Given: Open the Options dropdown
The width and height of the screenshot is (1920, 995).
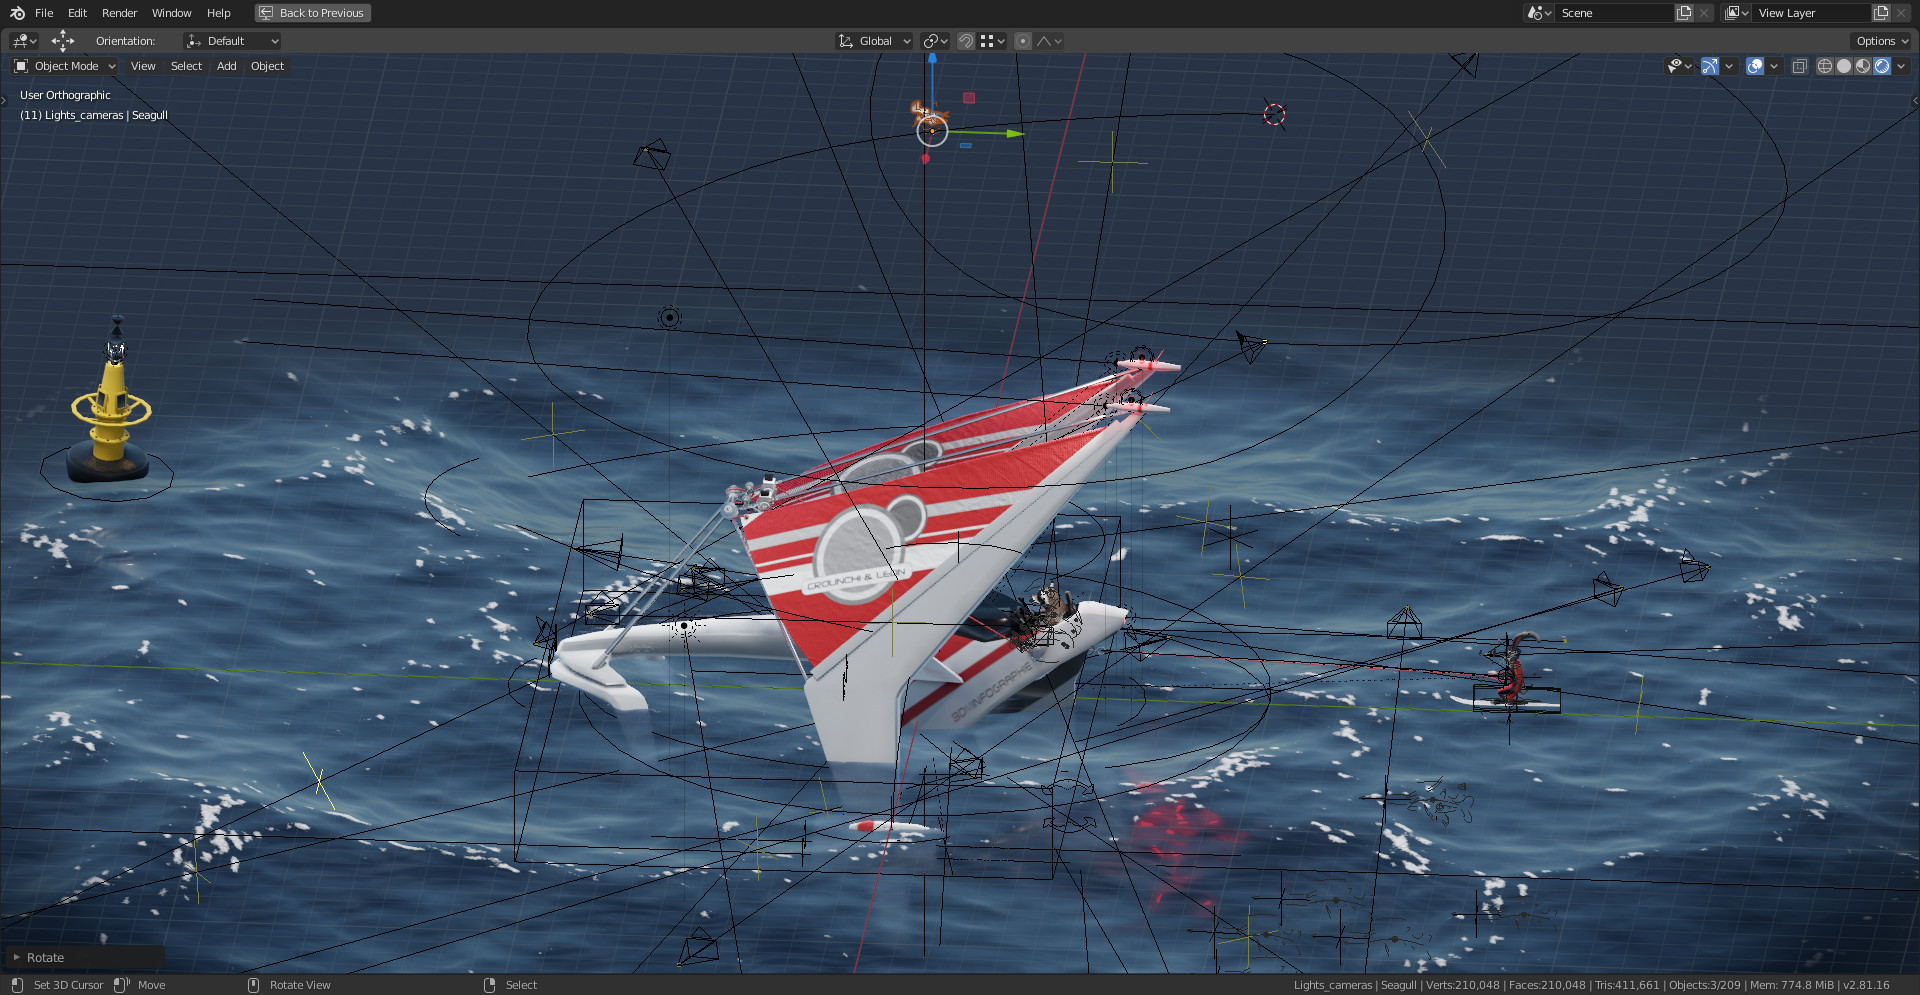Looking at the screenshot, I should [1881, 41].
